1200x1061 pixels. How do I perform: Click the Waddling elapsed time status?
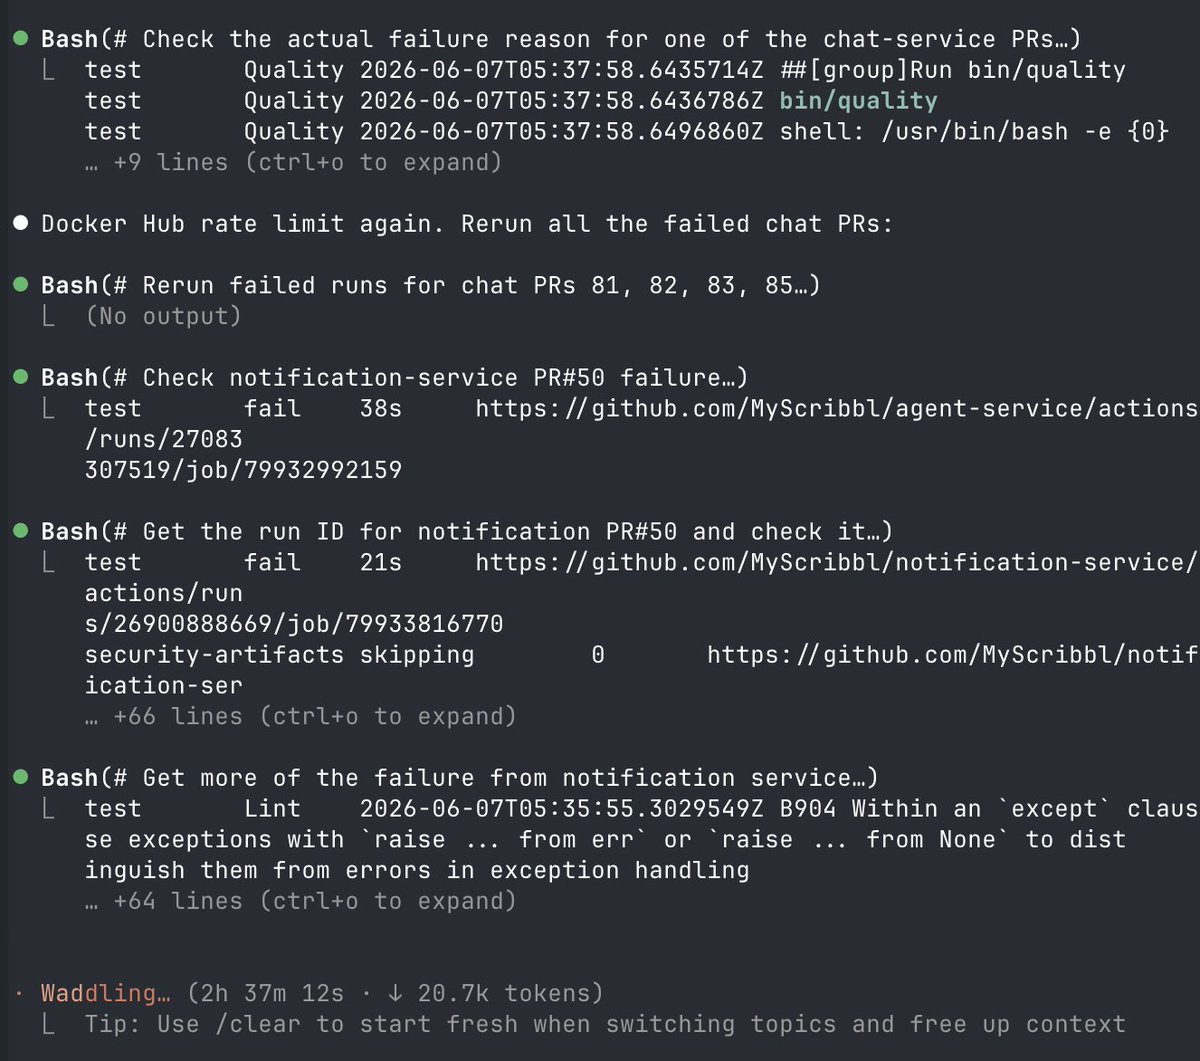[x=322, y=993]
